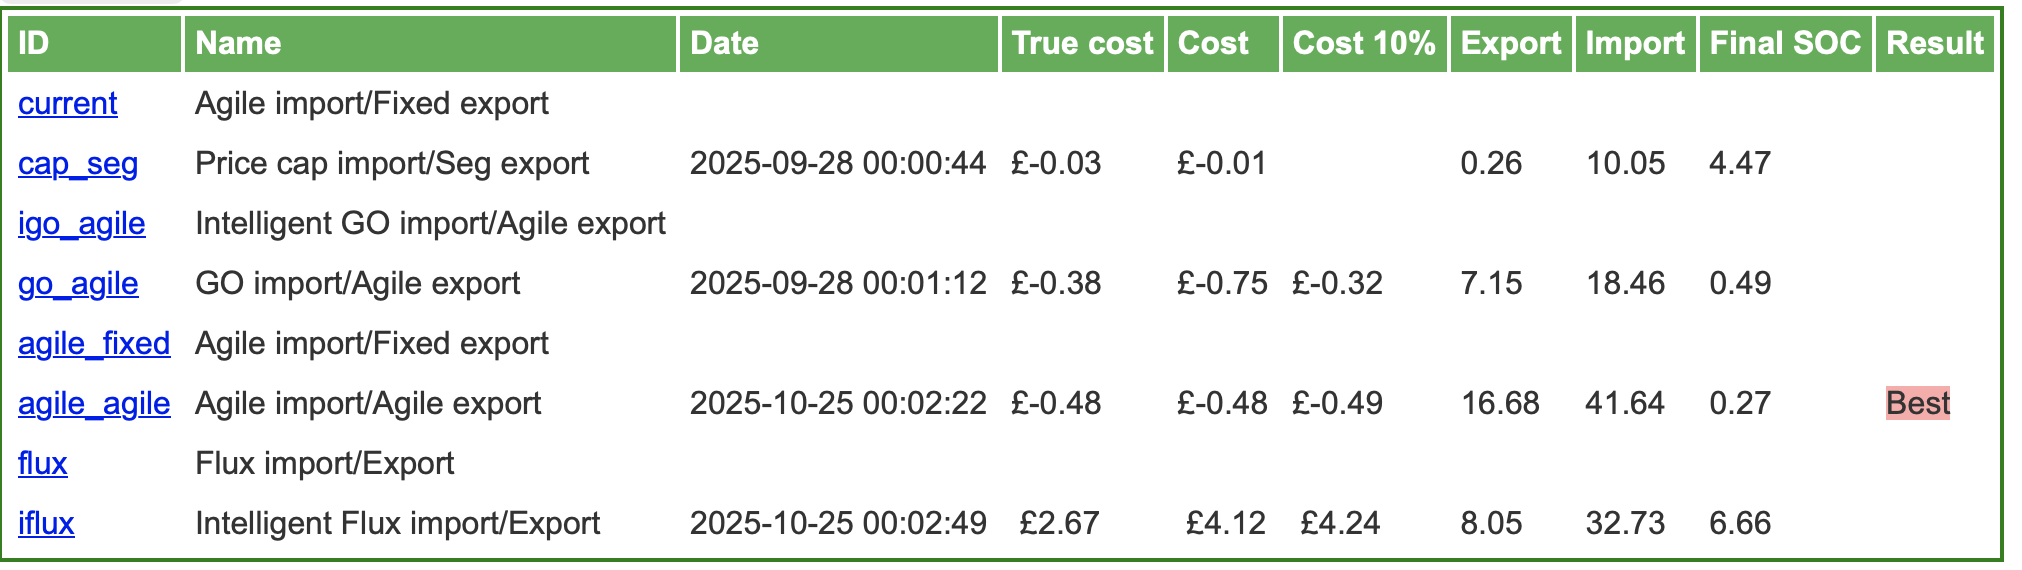This screenshot has width=2022, height=570.
Task: Click the Export column header
Action: [1511, 44]
